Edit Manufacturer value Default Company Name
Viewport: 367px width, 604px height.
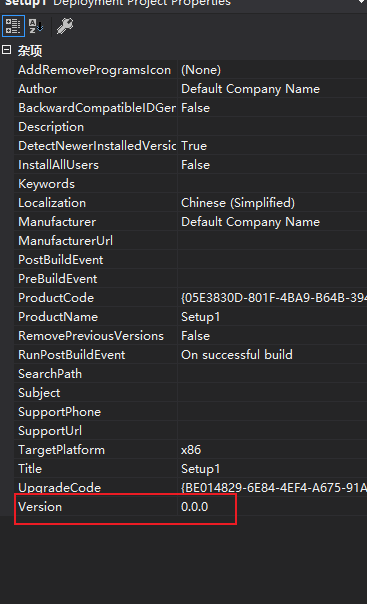click(250, 221)
